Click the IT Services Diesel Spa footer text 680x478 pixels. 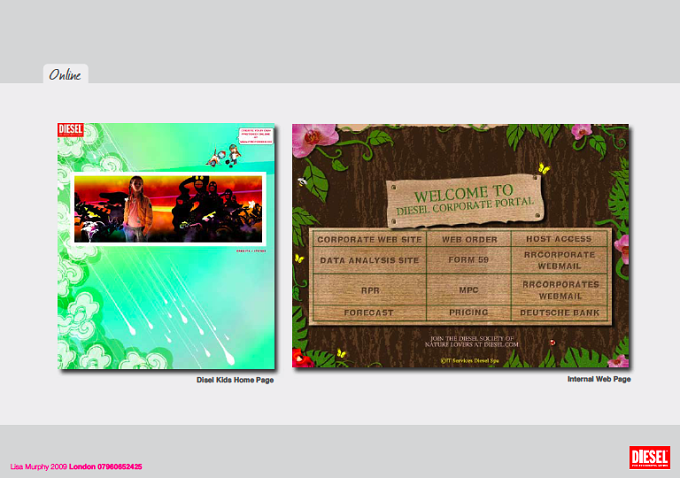click(470, 360)
